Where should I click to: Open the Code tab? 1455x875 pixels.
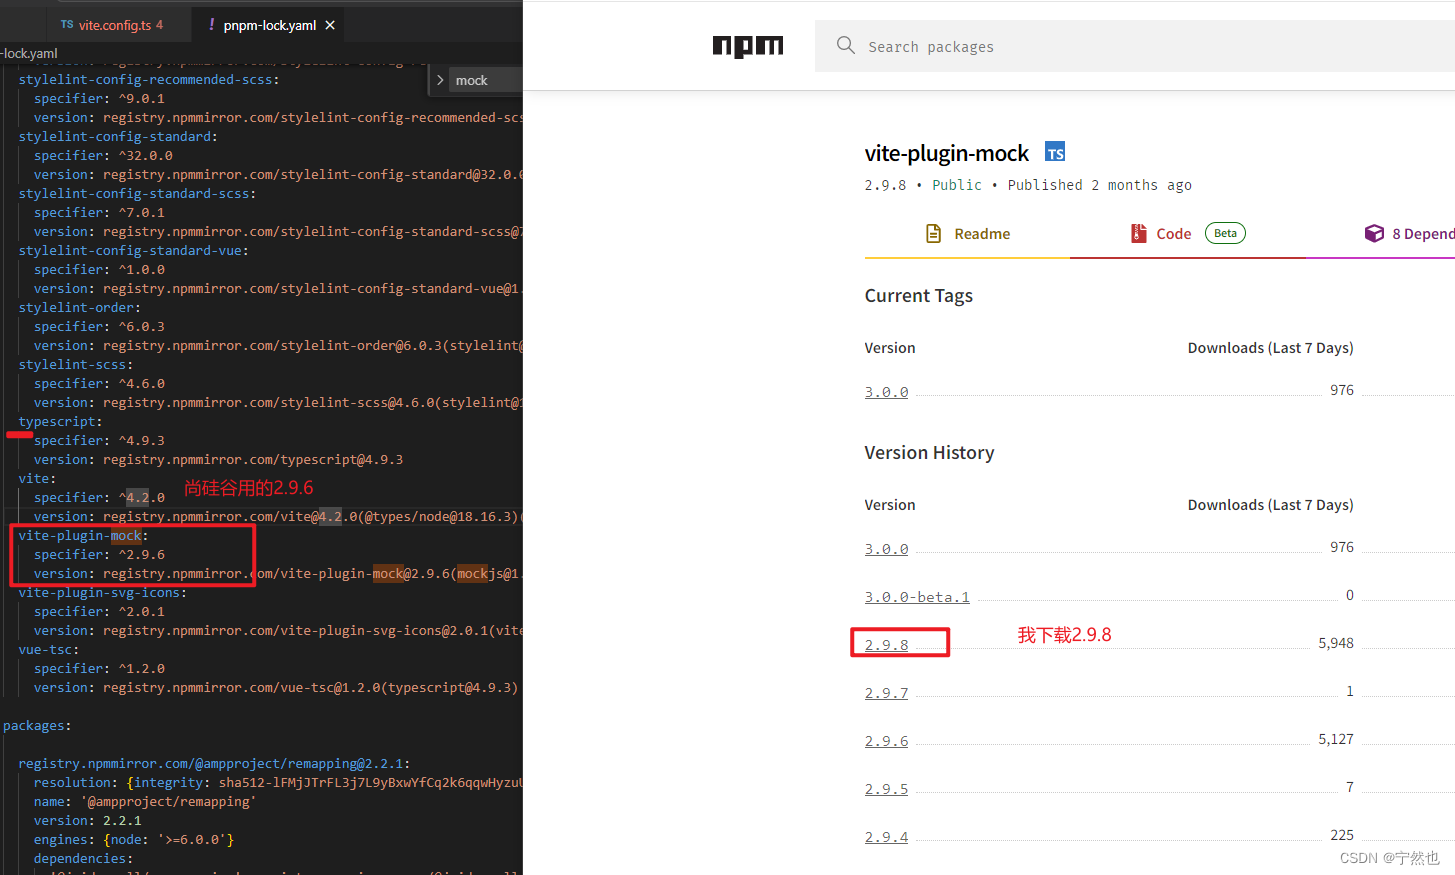click(x=1187, y=233)
